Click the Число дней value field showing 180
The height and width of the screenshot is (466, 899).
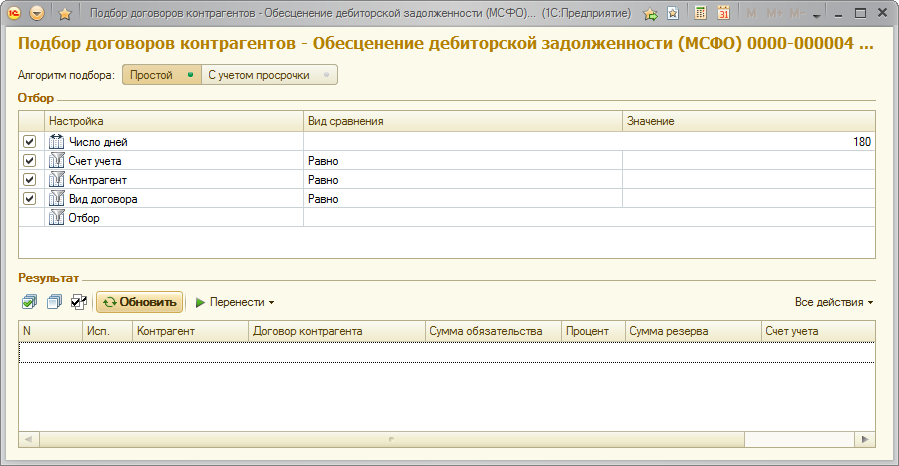point(748,142)
